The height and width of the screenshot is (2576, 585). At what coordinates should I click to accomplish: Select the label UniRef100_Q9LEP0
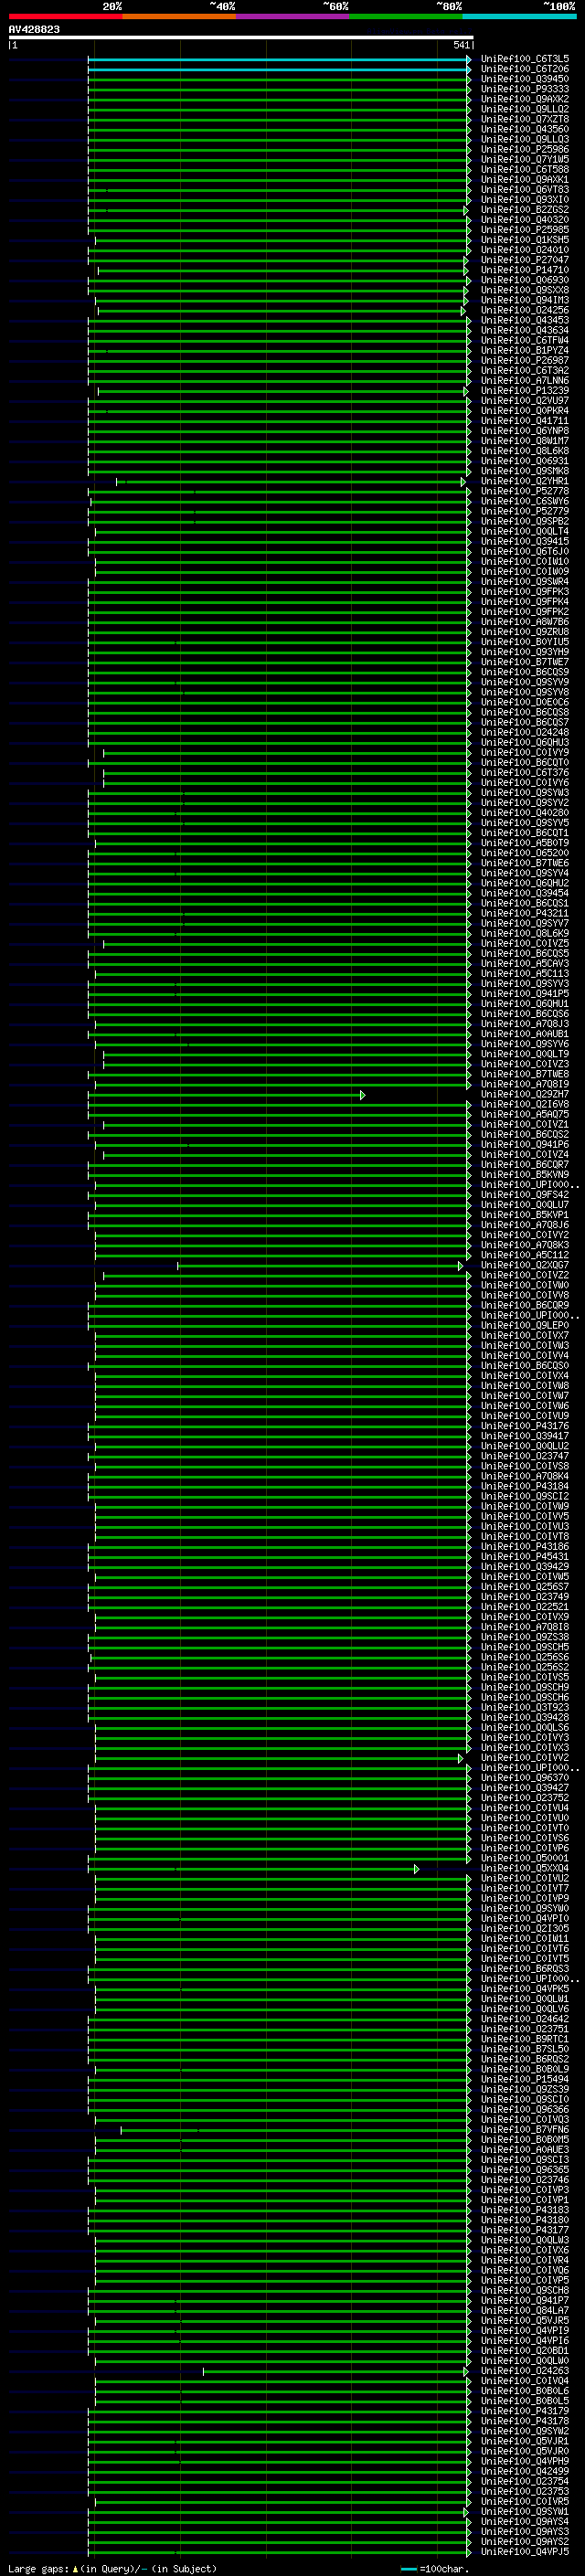tap(525, 1326)
